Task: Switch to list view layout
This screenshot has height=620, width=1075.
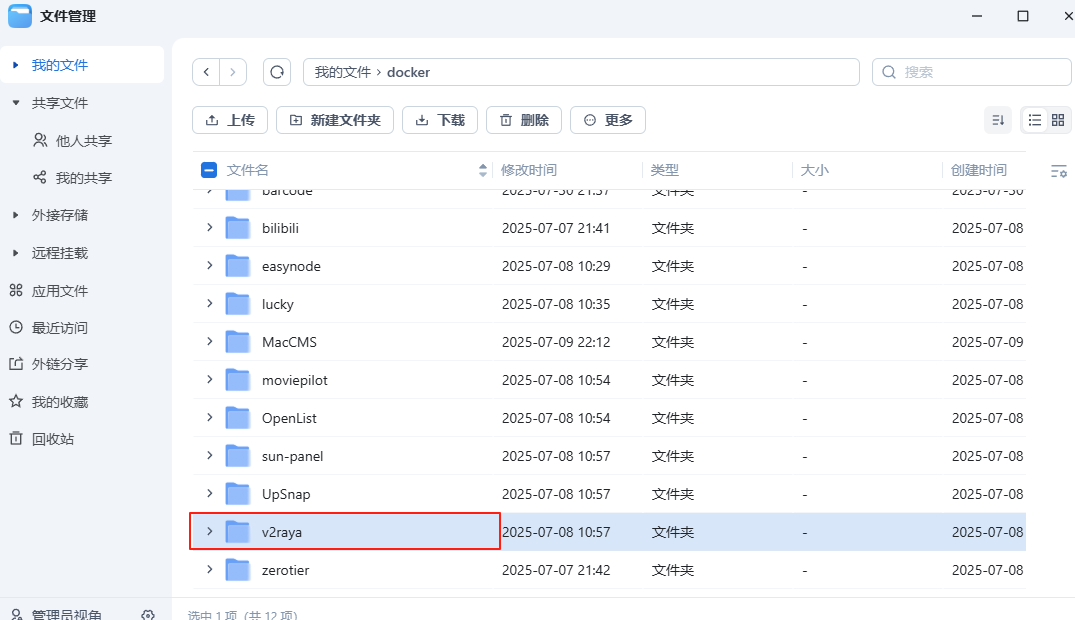Action: [1035, 120]
